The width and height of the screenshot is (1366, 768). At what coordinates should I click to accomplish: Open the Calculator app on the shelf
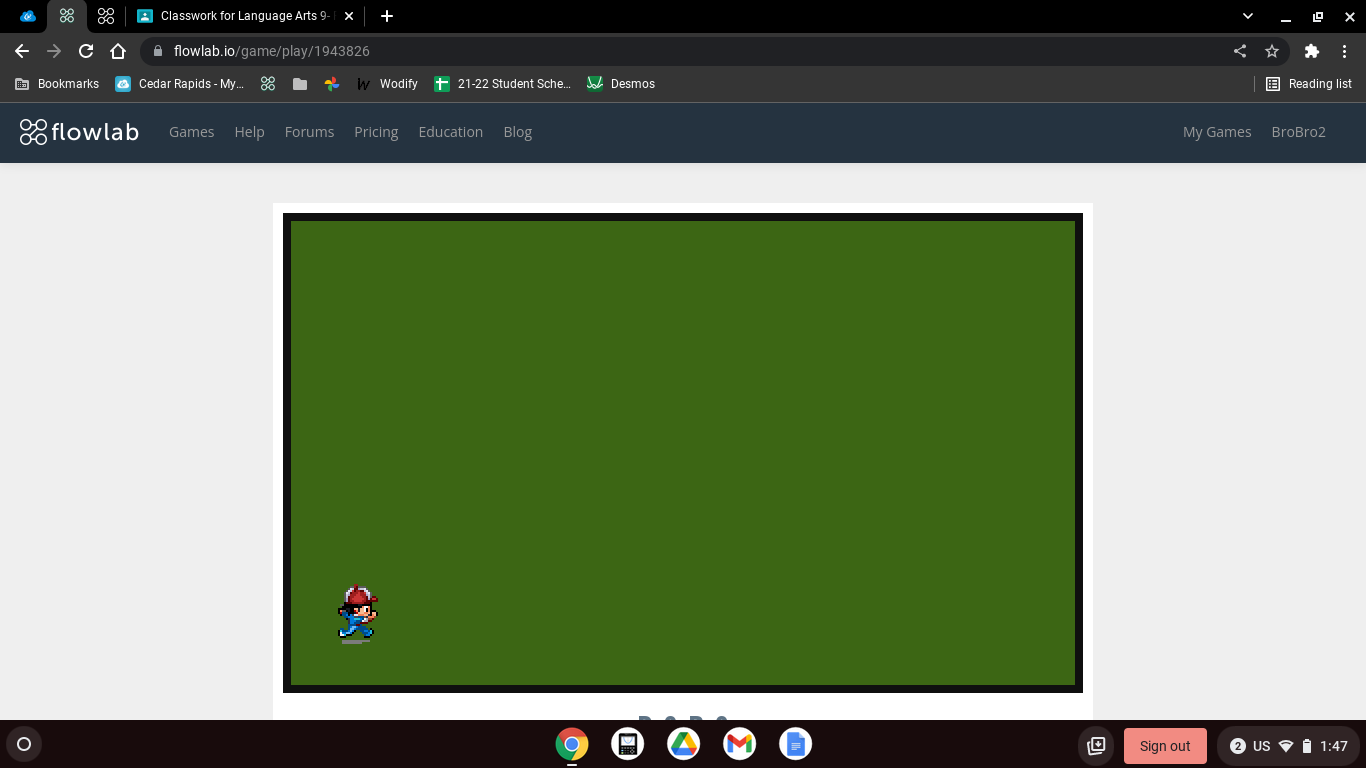click(x=628, y=744)
